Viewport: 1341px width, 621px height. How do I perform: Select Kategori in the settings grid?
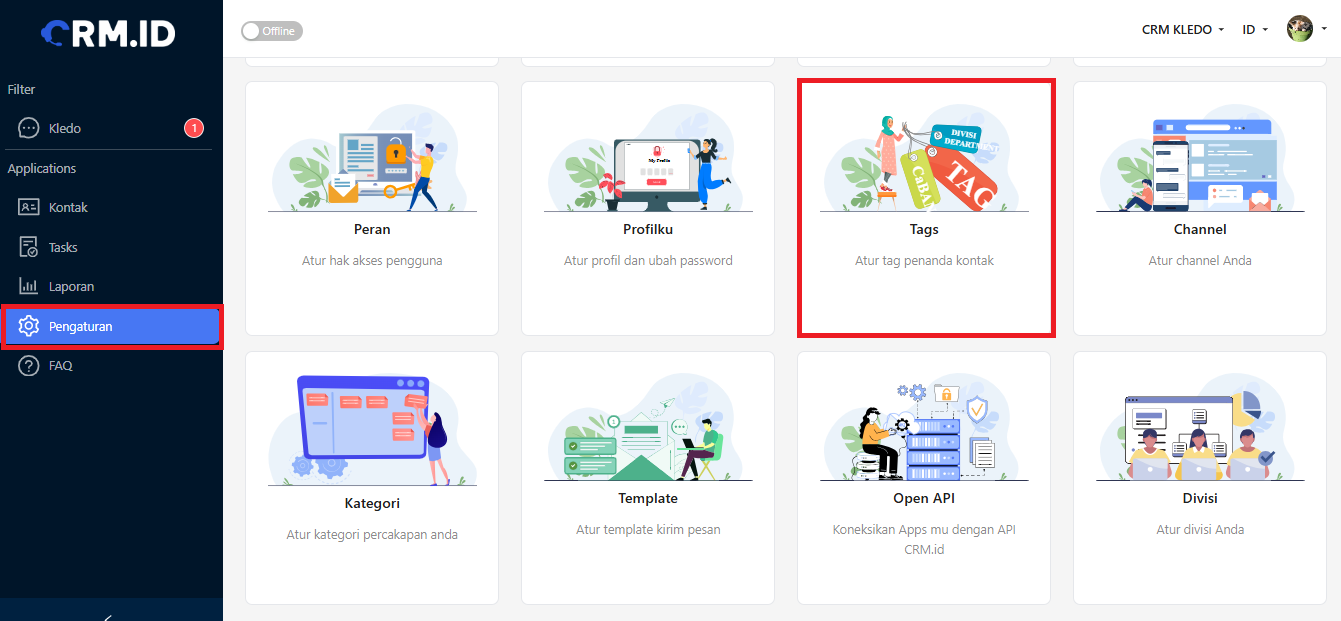pos(372,478)
